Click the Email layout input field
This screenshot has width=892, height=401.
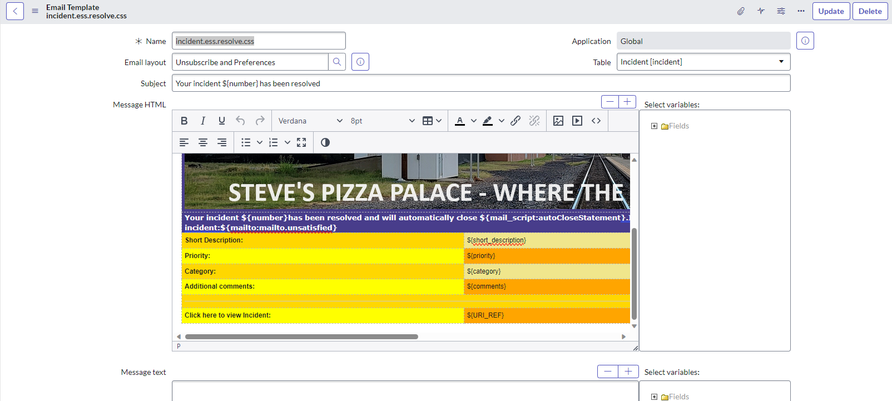[x=250, y=62]
